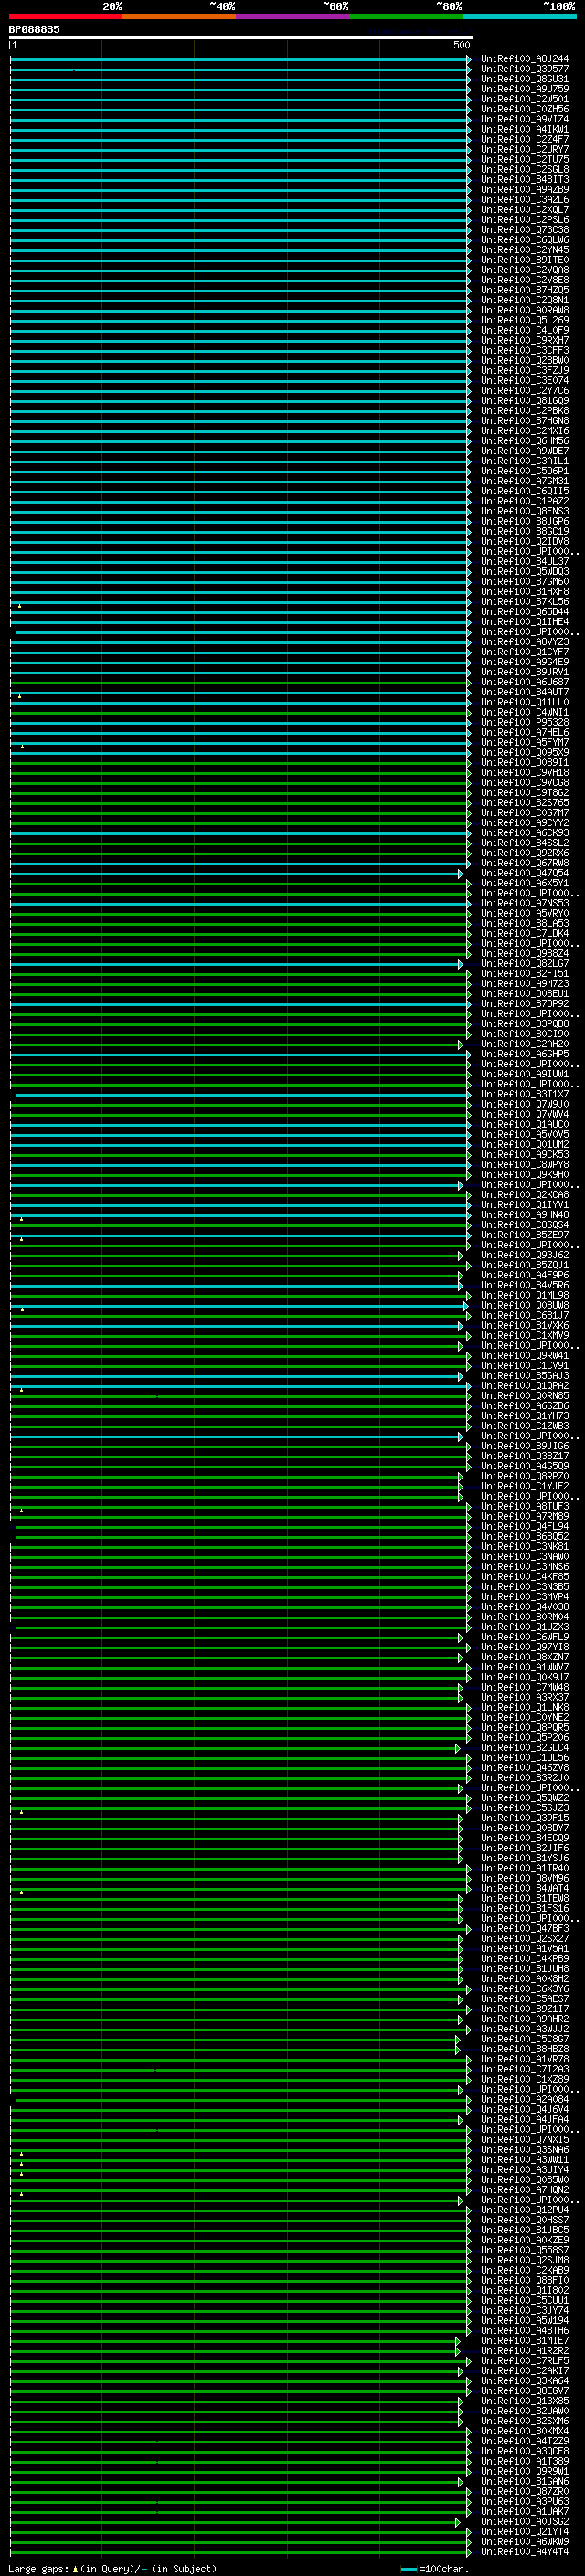The height and width of the screenshot is (2576, 585).
Task: Click the green alignment bar of UniRef100_Q8XZN7
Action: tap(237, 1658)
